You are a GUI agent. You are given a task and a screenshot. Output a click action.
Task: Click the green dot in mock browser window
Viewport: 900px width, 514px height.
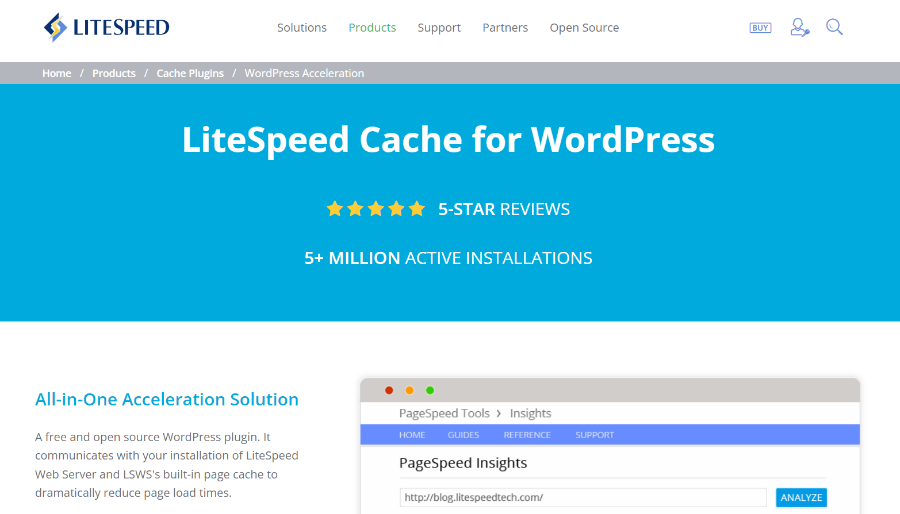point(430,390)
